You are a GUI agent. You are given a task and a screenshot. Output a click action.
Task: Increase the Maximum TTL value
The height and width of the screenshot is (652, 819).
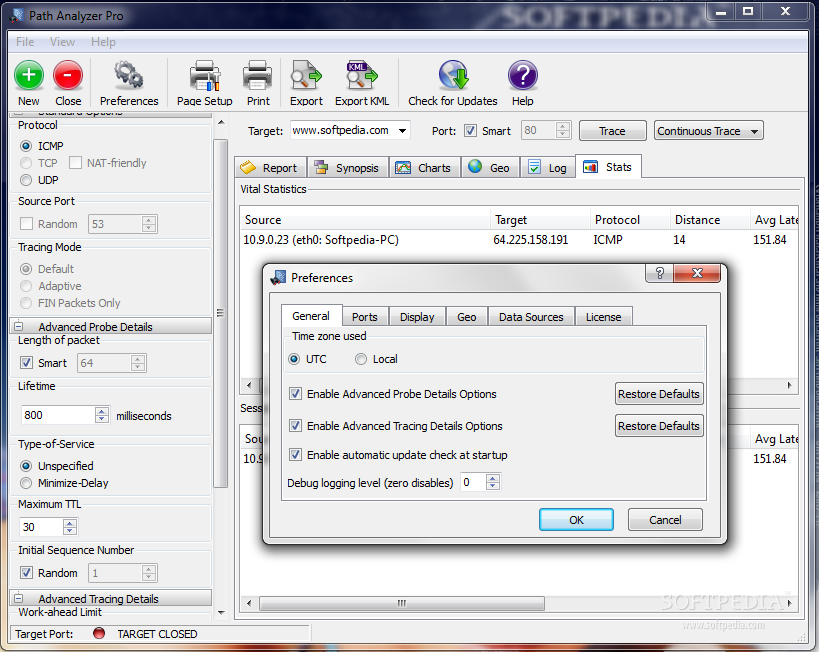69,523
